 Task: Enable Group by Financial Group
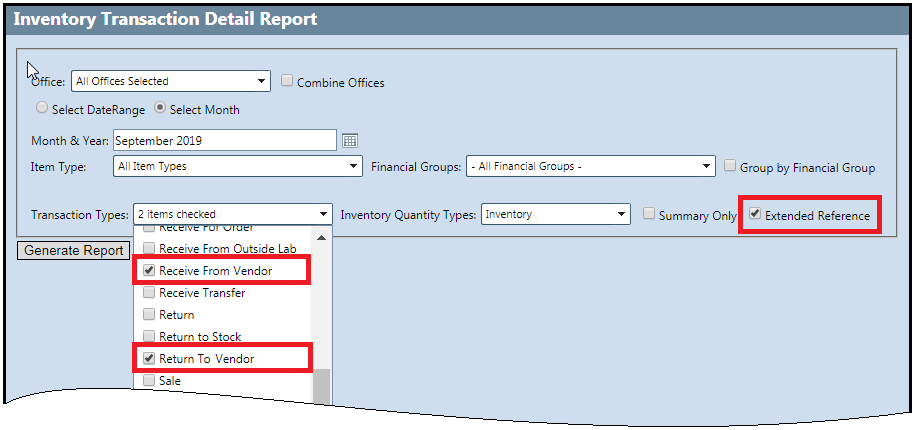[x=731, y=167]
